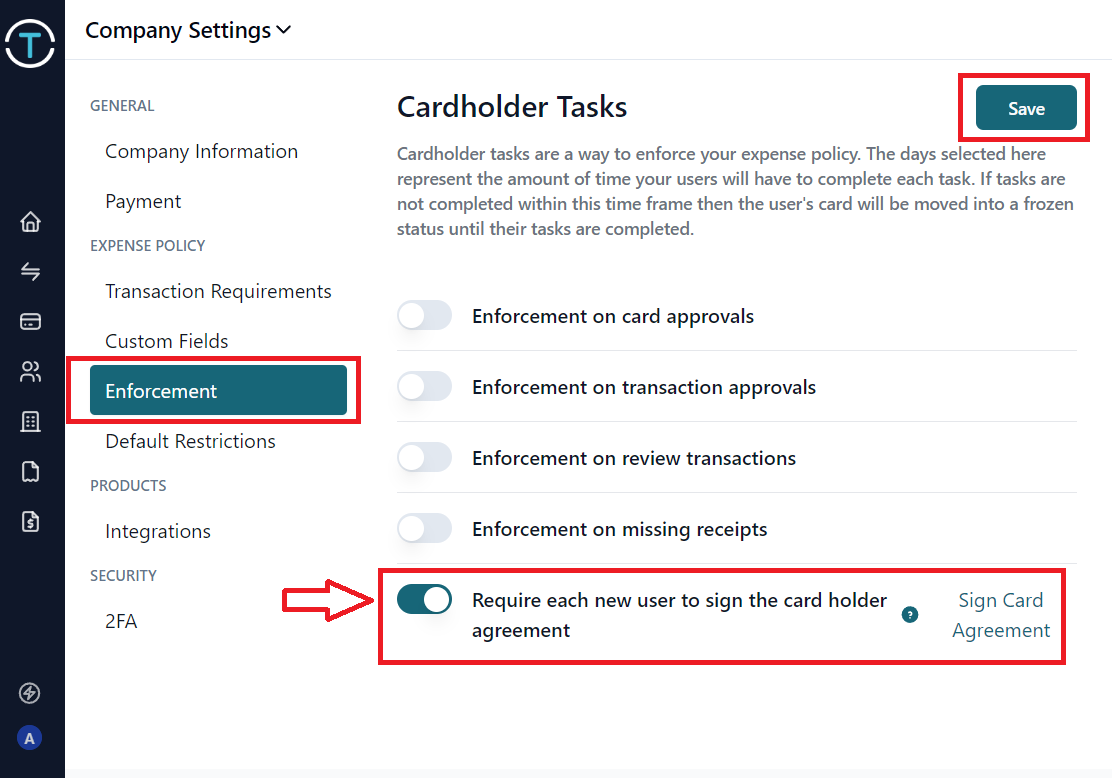Open the user avatar 'A' icon

(x=29, y=738)
